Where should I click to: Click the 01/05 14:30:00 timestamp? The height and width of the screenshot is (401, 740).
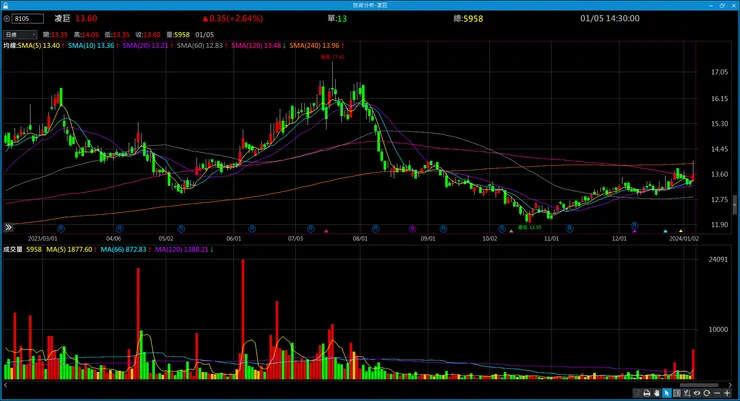coord(610,18)
